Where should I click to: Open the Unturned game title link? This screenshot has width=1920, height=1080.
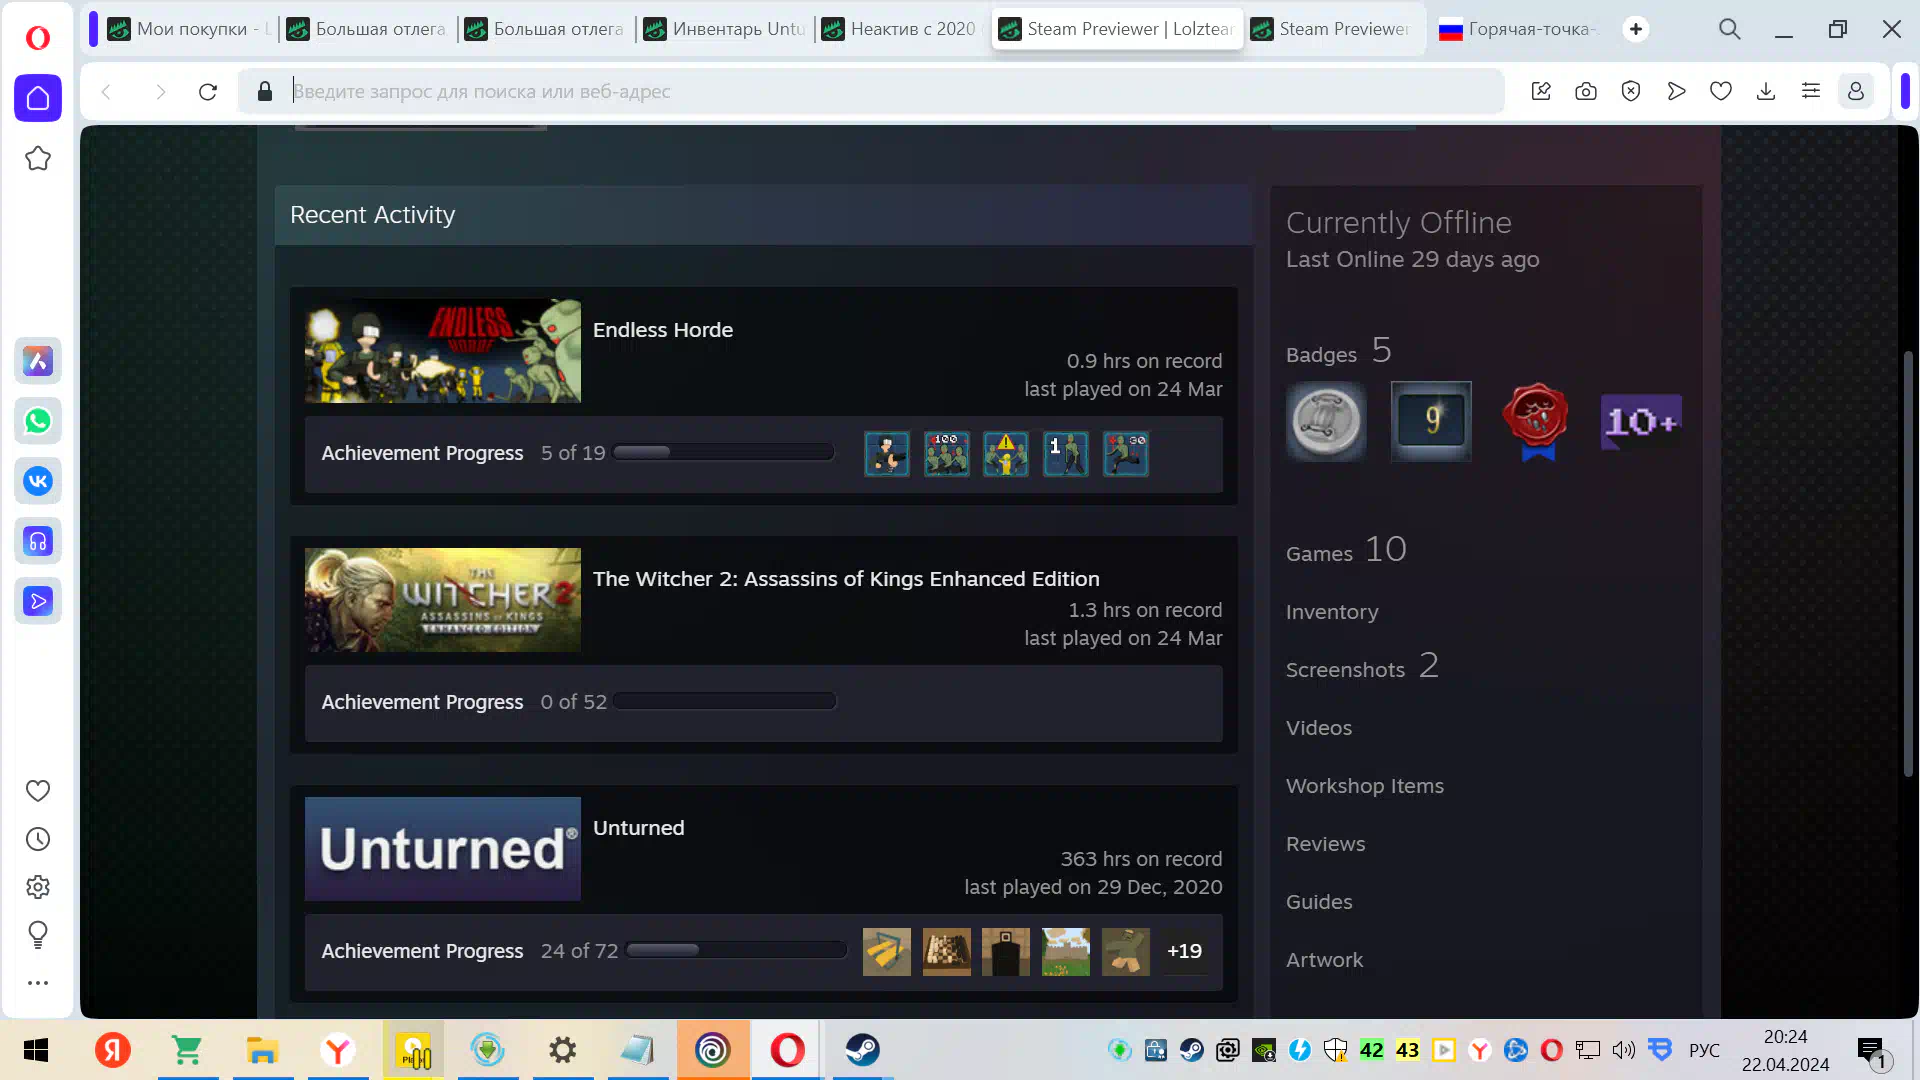638,828
